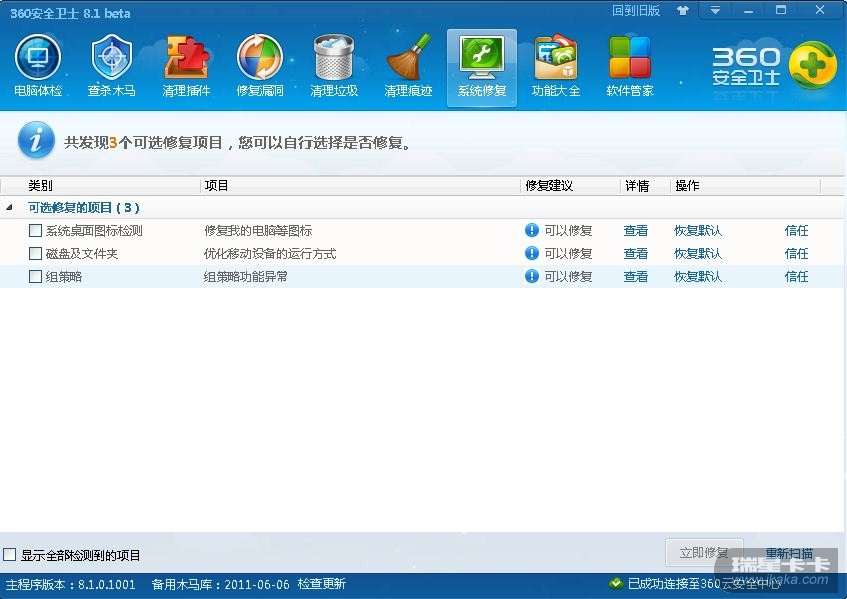Enable 显示全部检测到的项目 checkbox
Viewport: 847px width, 599px height.
pyautogui.click(x=10, y=555)
